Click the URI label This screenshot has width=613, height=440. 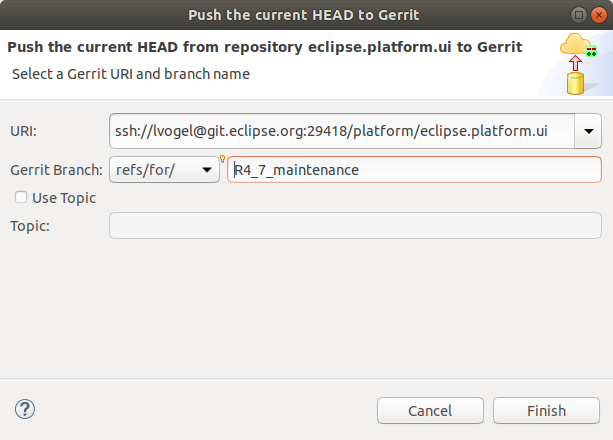click(x=23, y=131)
